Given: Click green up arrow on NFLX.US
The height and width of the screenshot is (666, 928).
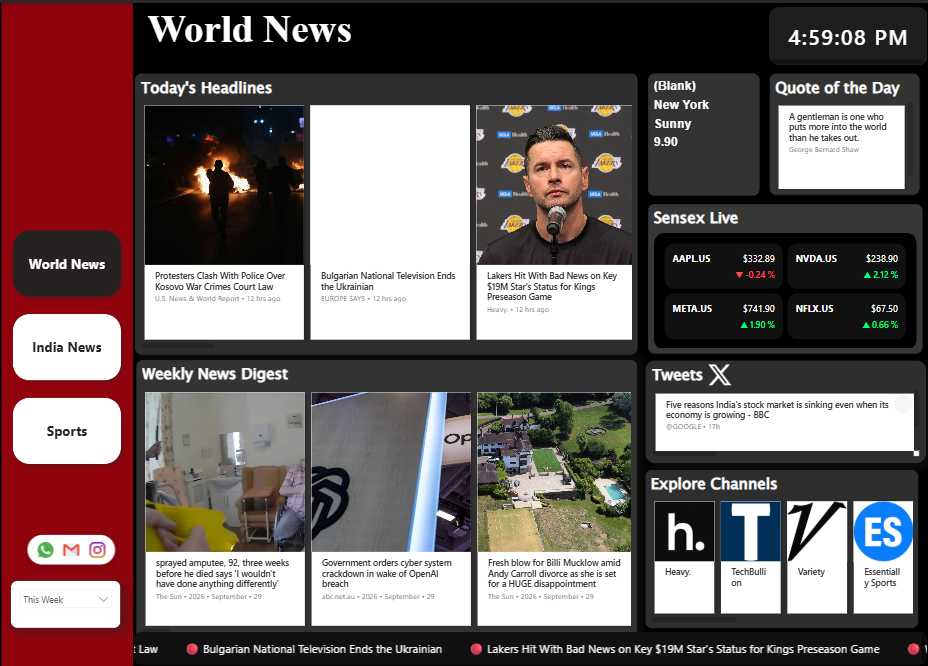Looking at the screenshot, I should [866, 325].
